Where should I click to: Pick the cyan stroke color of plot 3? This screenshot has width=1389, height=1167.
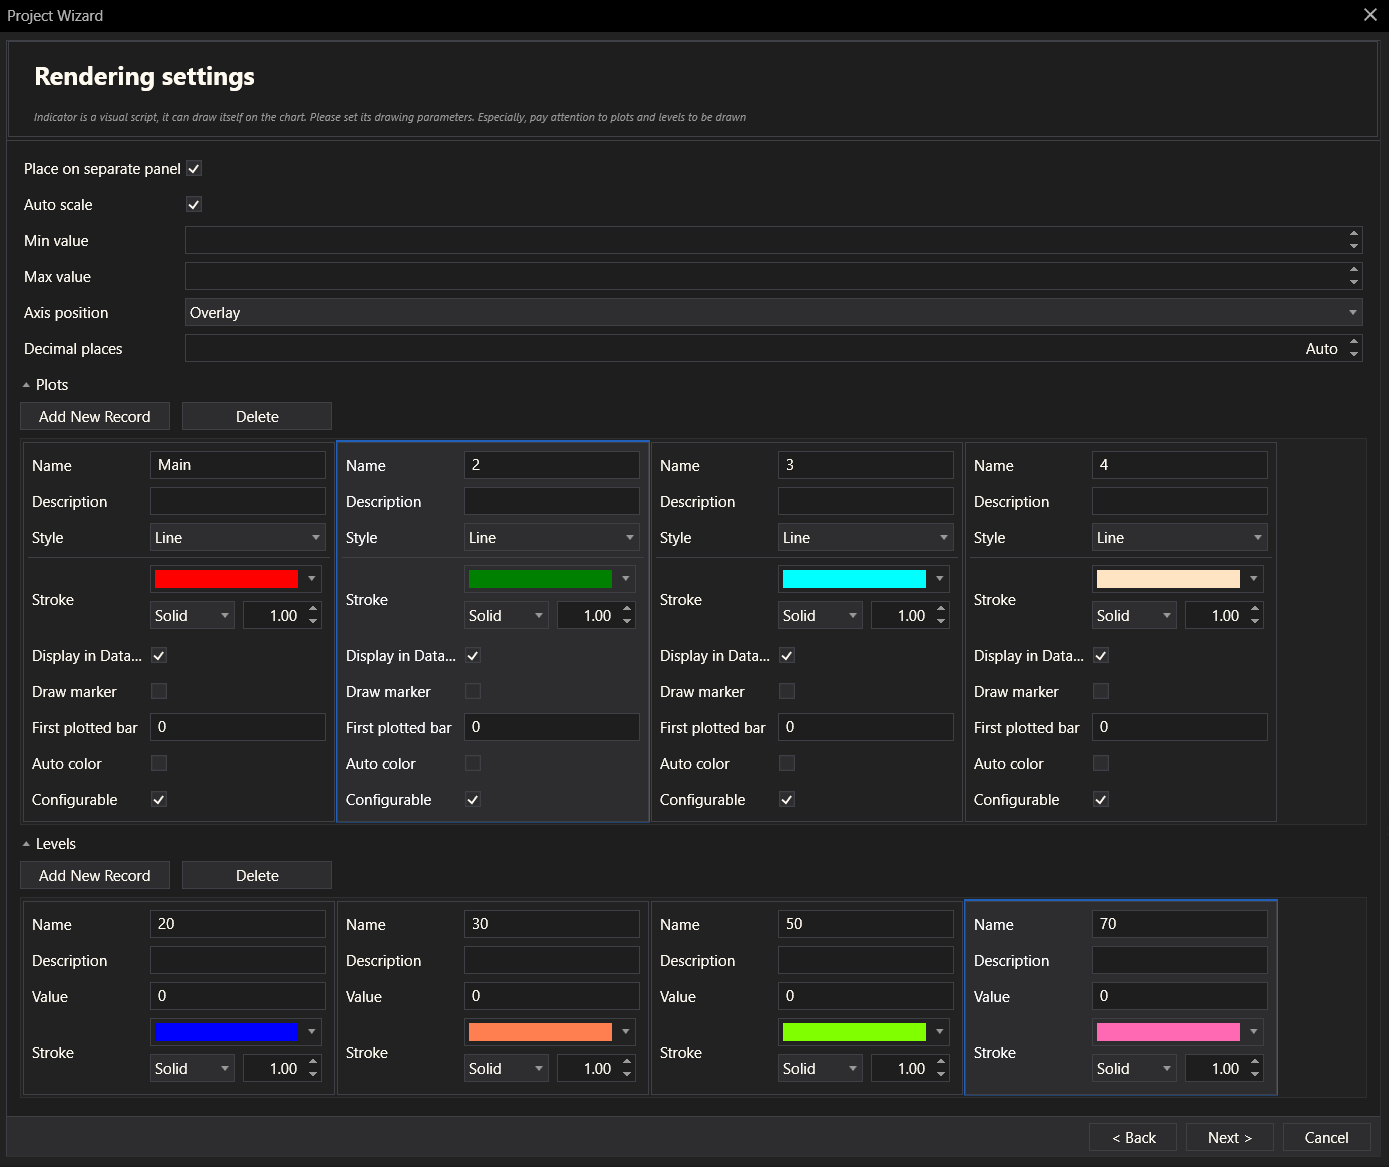click(x=854, y=579)
